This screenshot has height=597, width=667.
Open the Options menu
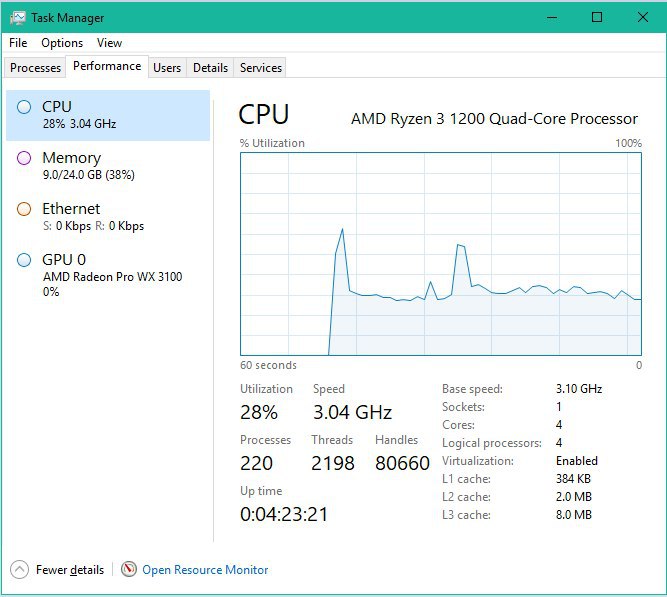point(62,43)
